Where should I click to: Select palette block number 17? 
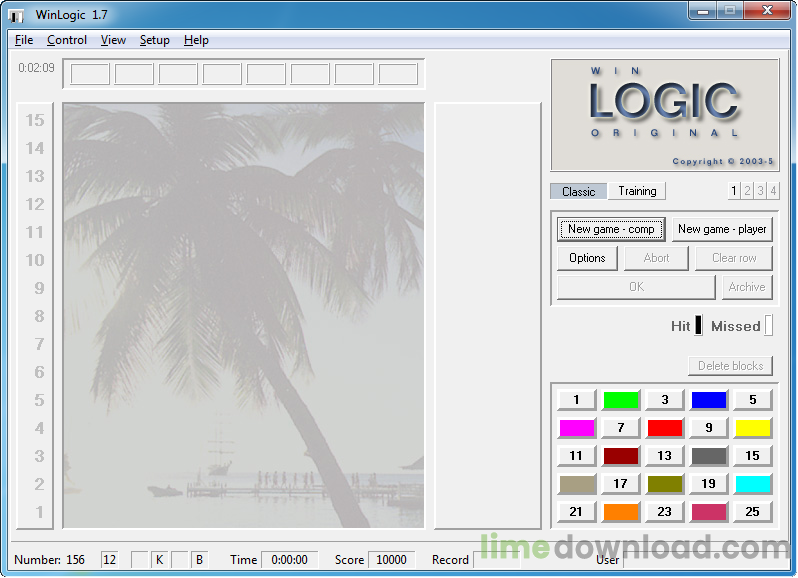click(620, 484)
